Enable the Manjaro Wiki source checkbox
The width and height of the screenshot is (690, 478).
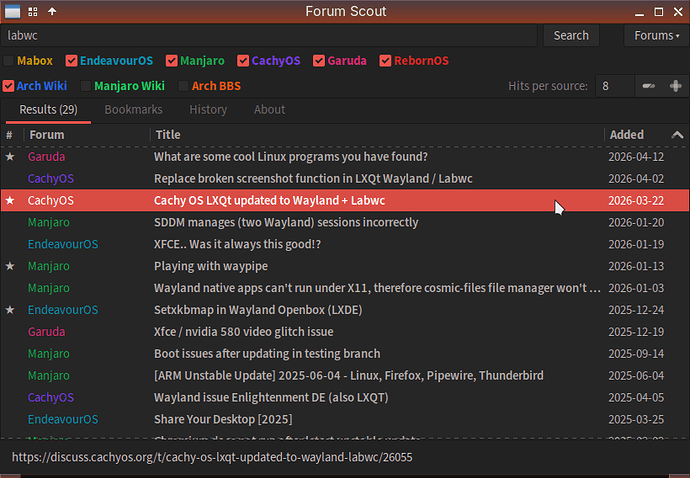tap(86, 86)
